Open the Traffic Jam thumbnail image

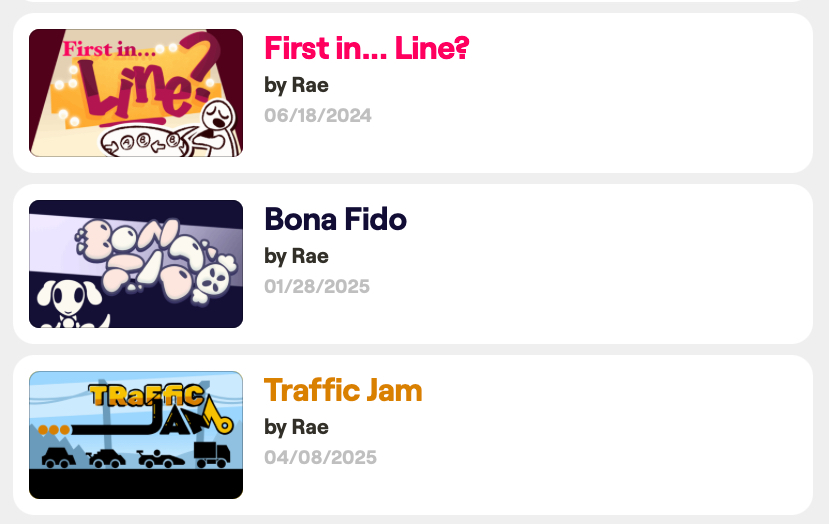[x=136, y=435]
